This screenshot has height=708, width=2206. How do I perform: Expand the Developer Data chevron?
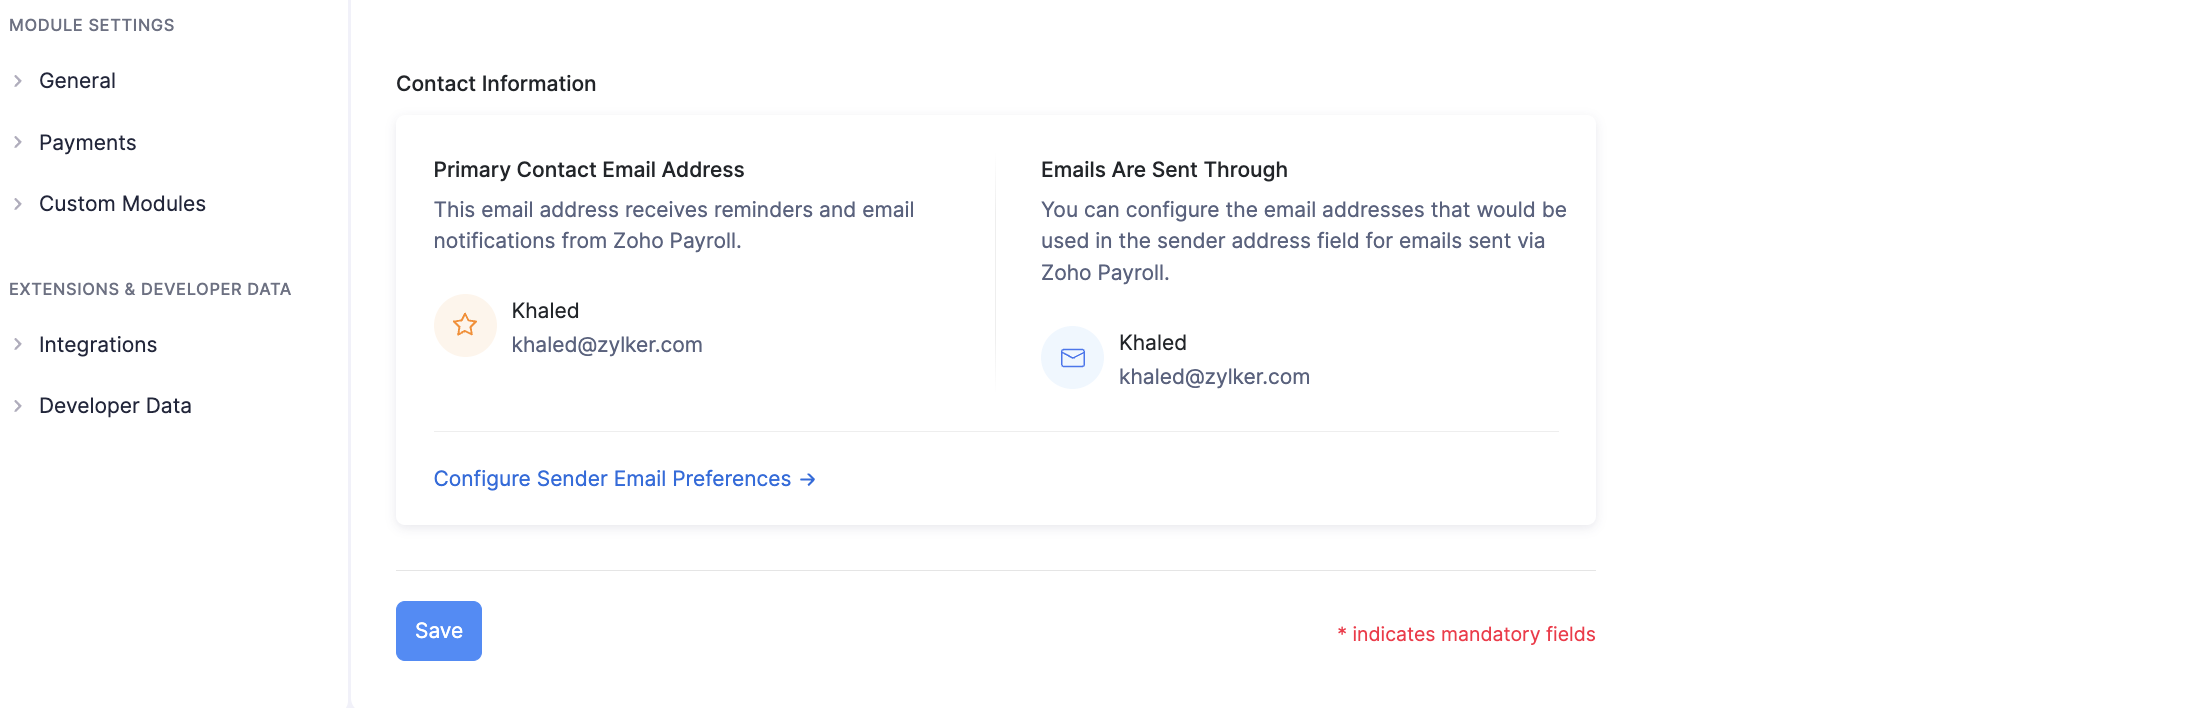(x=18, y=406)
